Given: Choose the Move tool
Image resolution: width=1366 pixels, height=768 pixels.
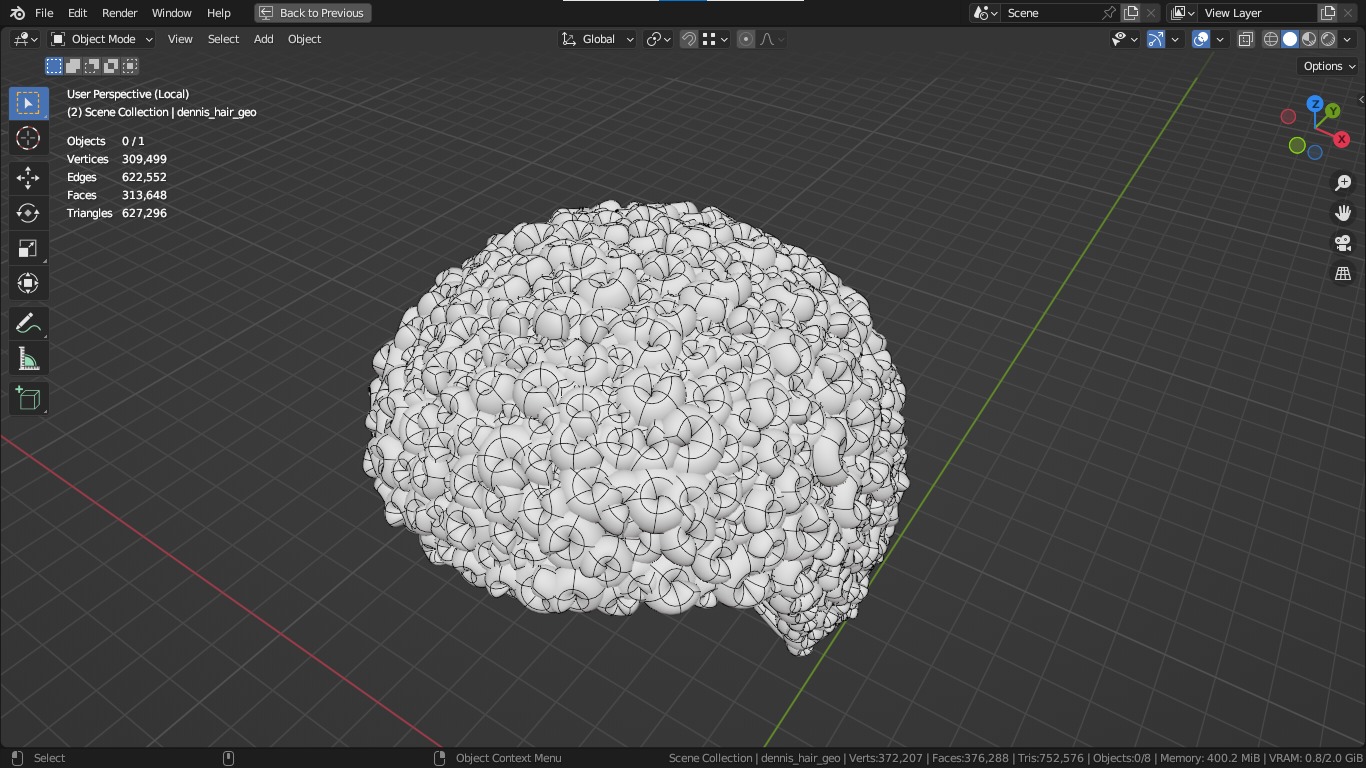Looking at the screenshot, I should tap(28, 178).
